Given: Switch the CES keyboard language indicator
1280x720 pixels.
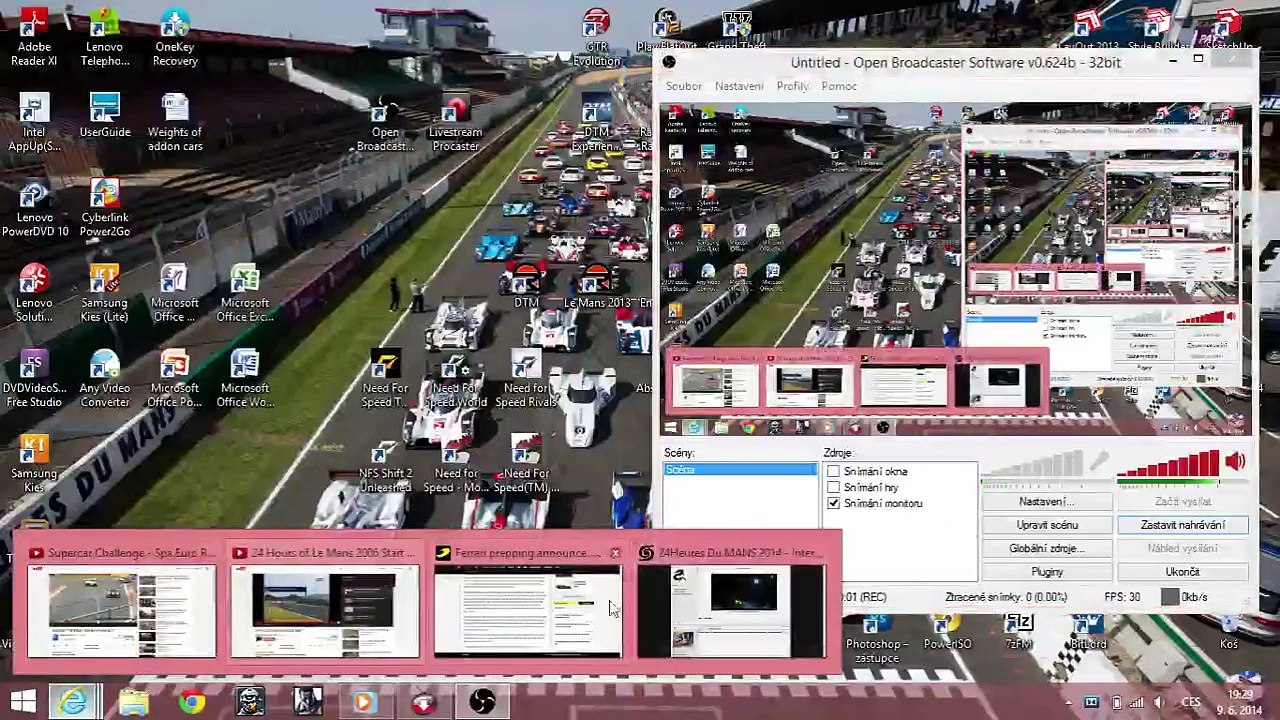Looking at the screenshot, I should coord(1190,702).
